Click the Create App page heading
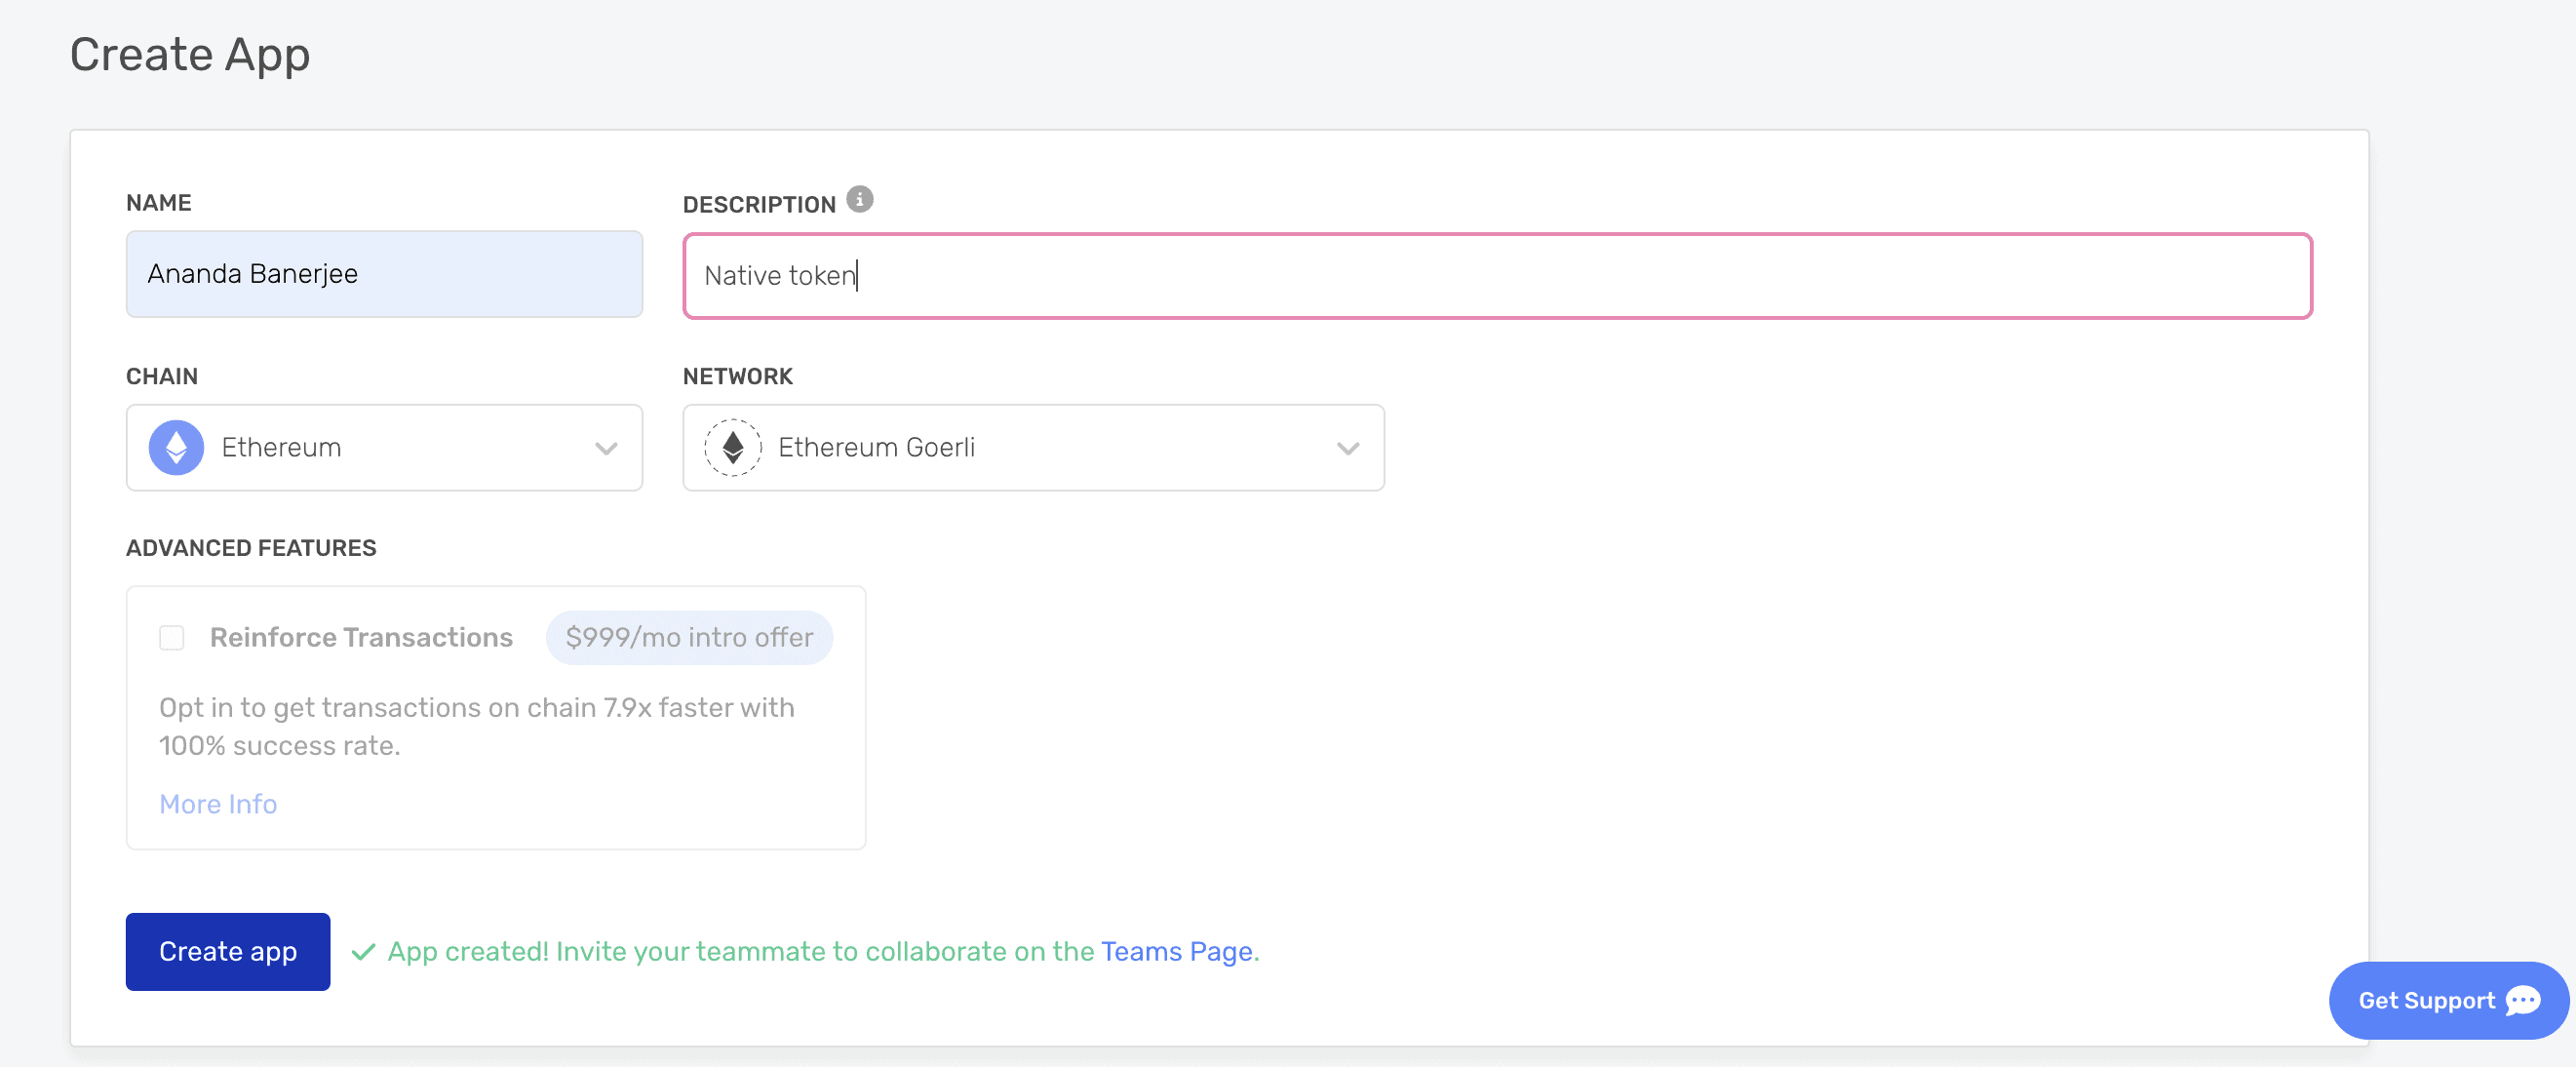The height and width of the screenshot is (1067, 2576). pos(190,54)
